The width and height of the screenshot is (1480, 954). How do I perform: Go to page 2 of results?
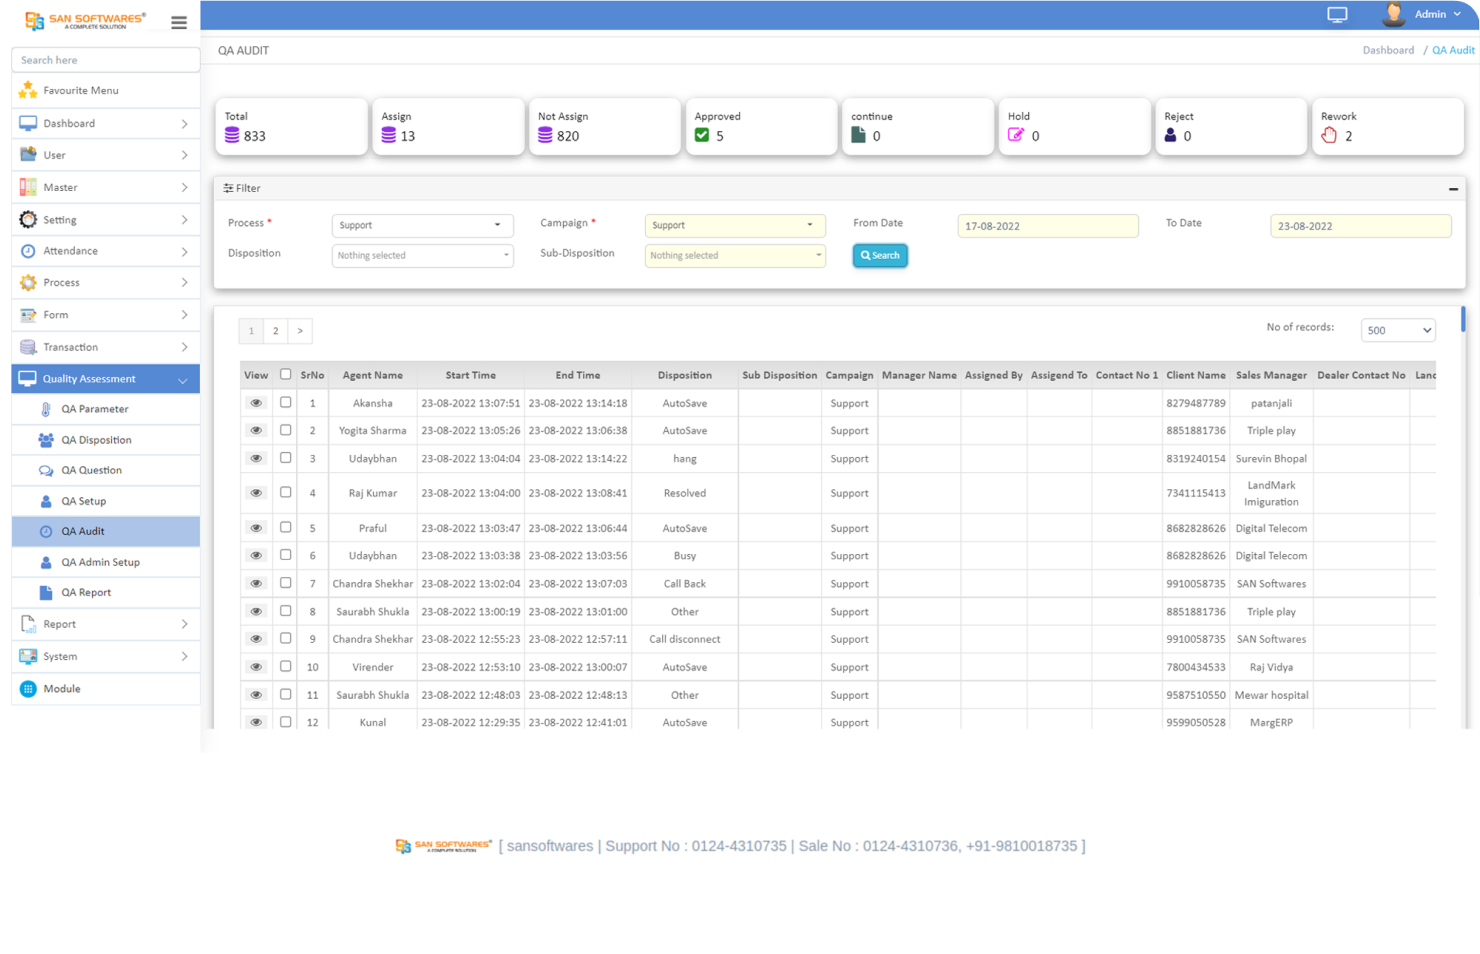pos(276,331)
